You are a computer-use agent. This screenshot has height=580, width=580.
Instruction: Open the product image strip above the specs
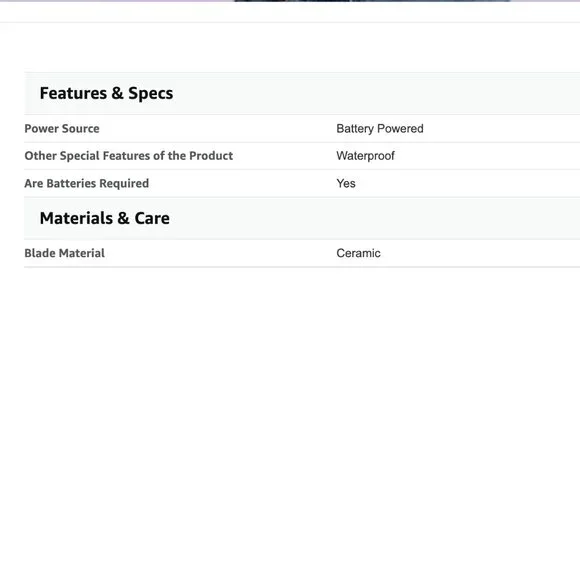point(372,1)
